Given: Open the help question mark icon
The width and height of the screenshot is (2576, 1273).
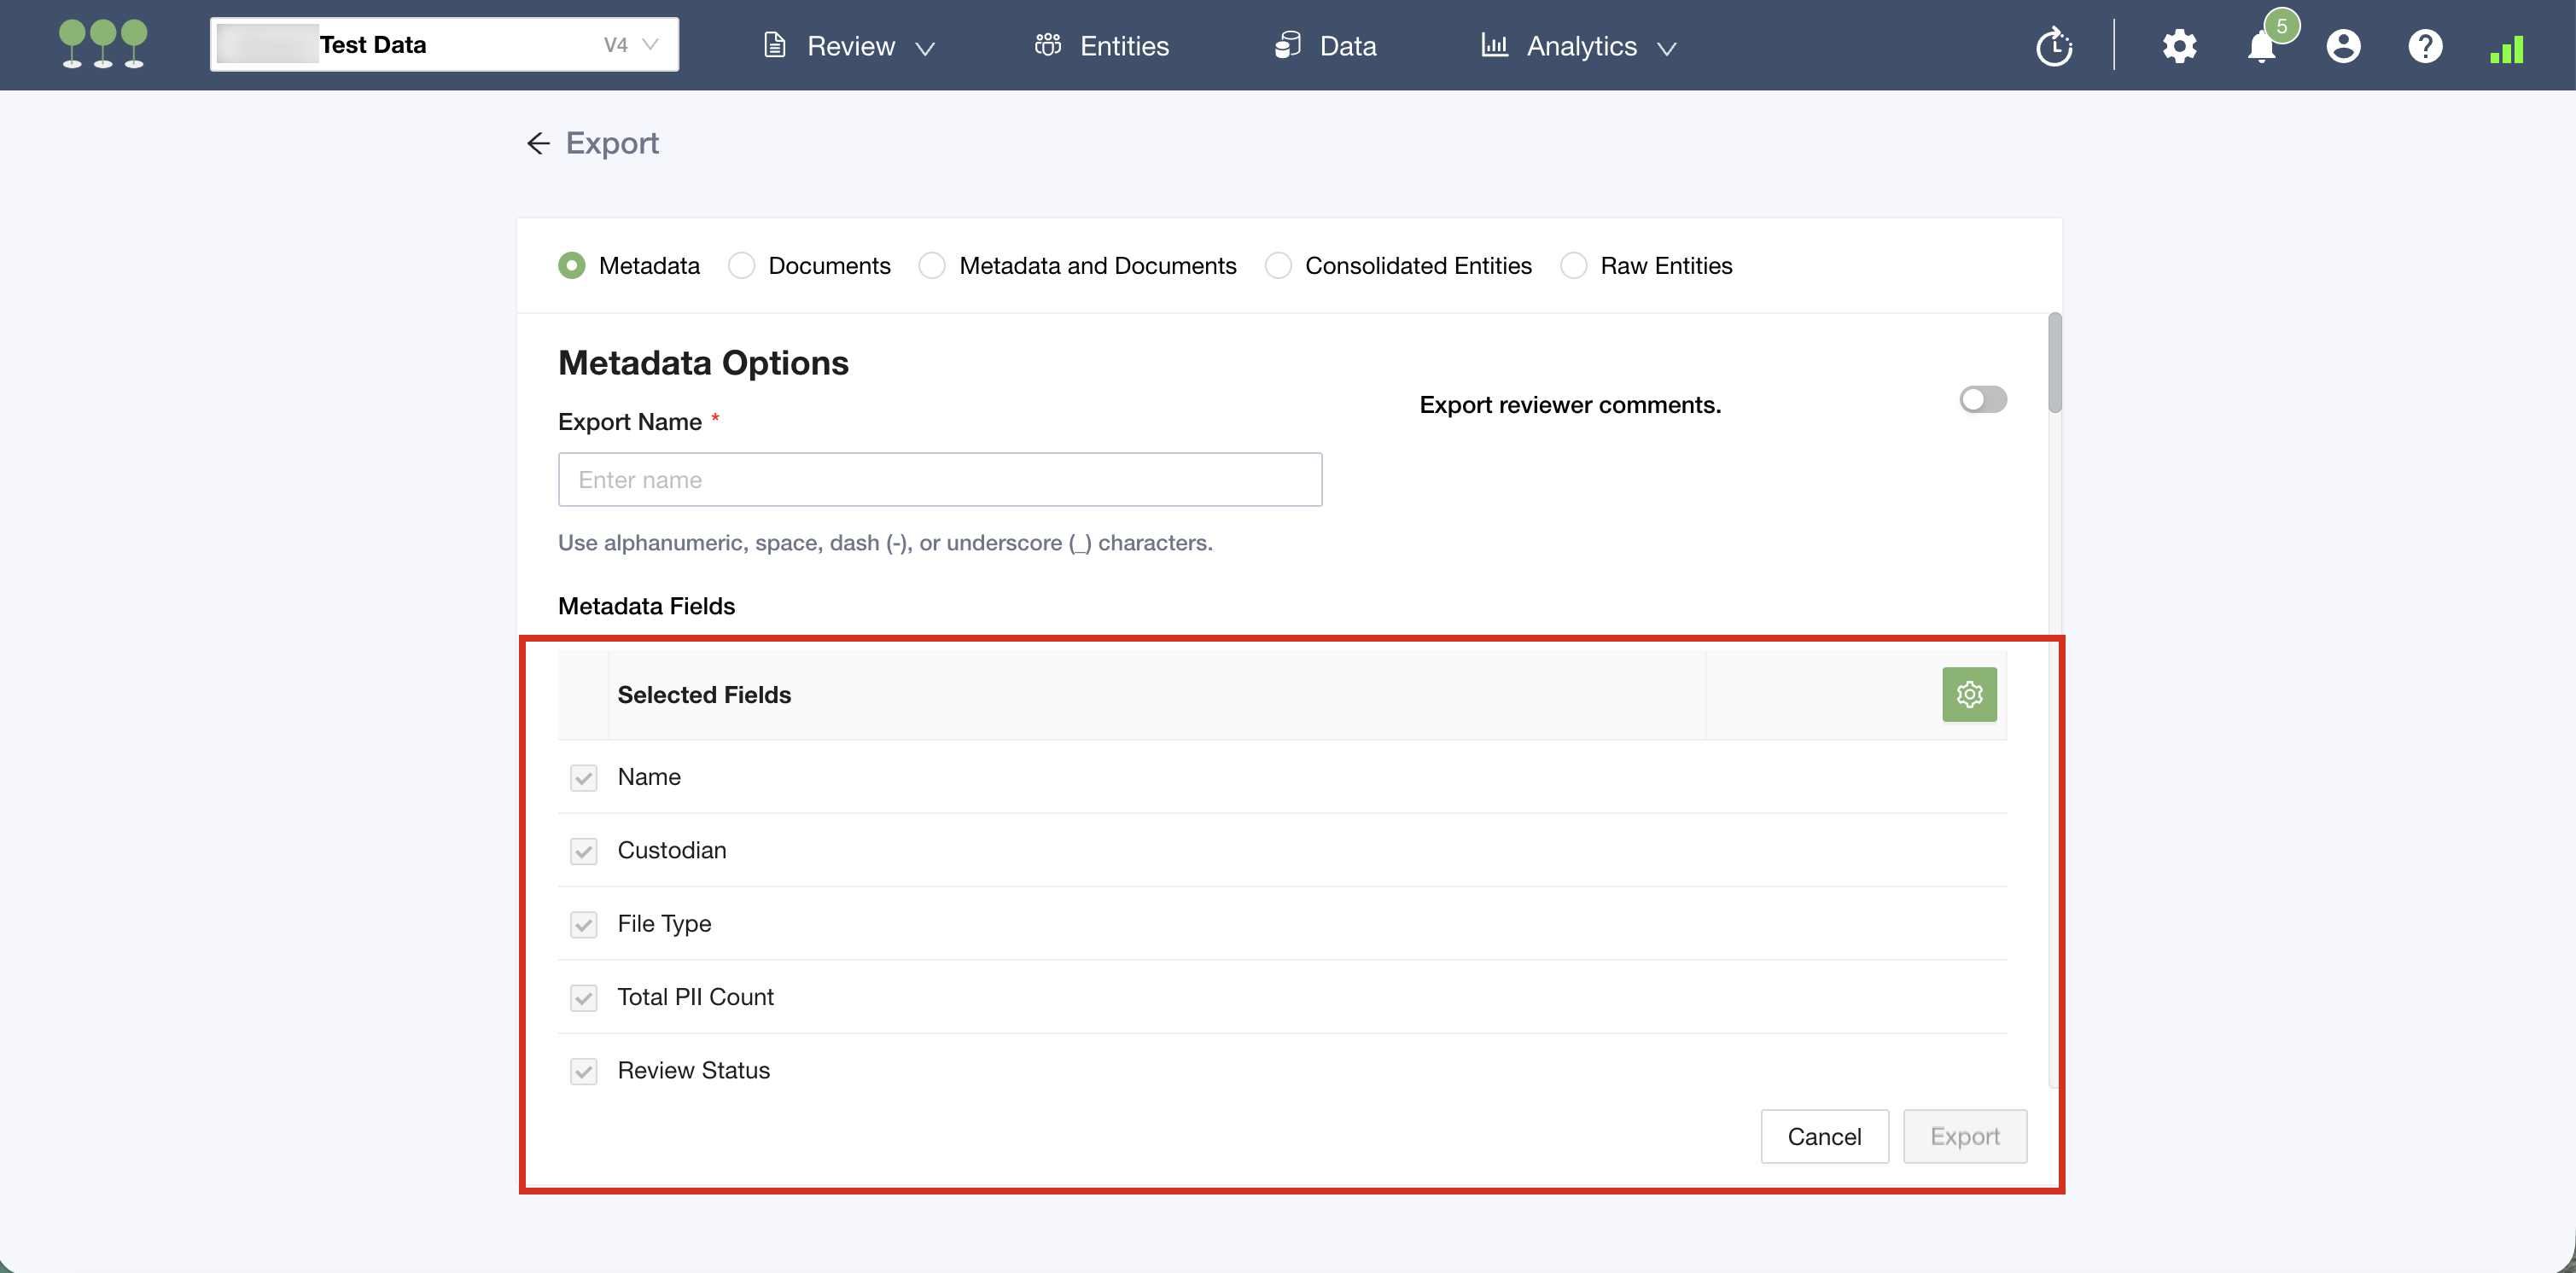Looking at the screenshot, I should (2424, 46).
